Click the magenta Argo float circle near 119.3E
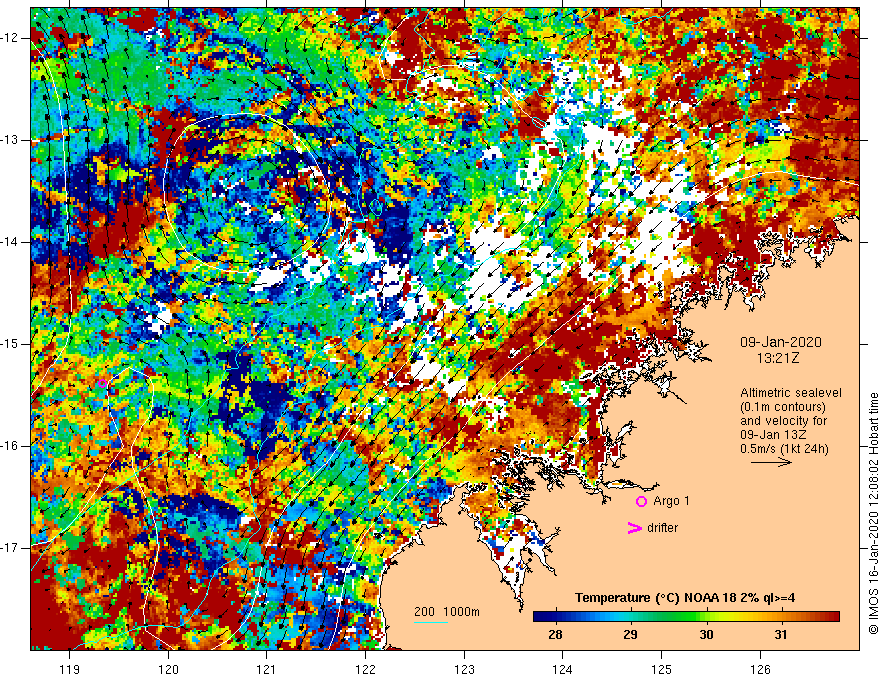This screenshot has width=880, height=680. pyautogui.click(x=102, y=384)
